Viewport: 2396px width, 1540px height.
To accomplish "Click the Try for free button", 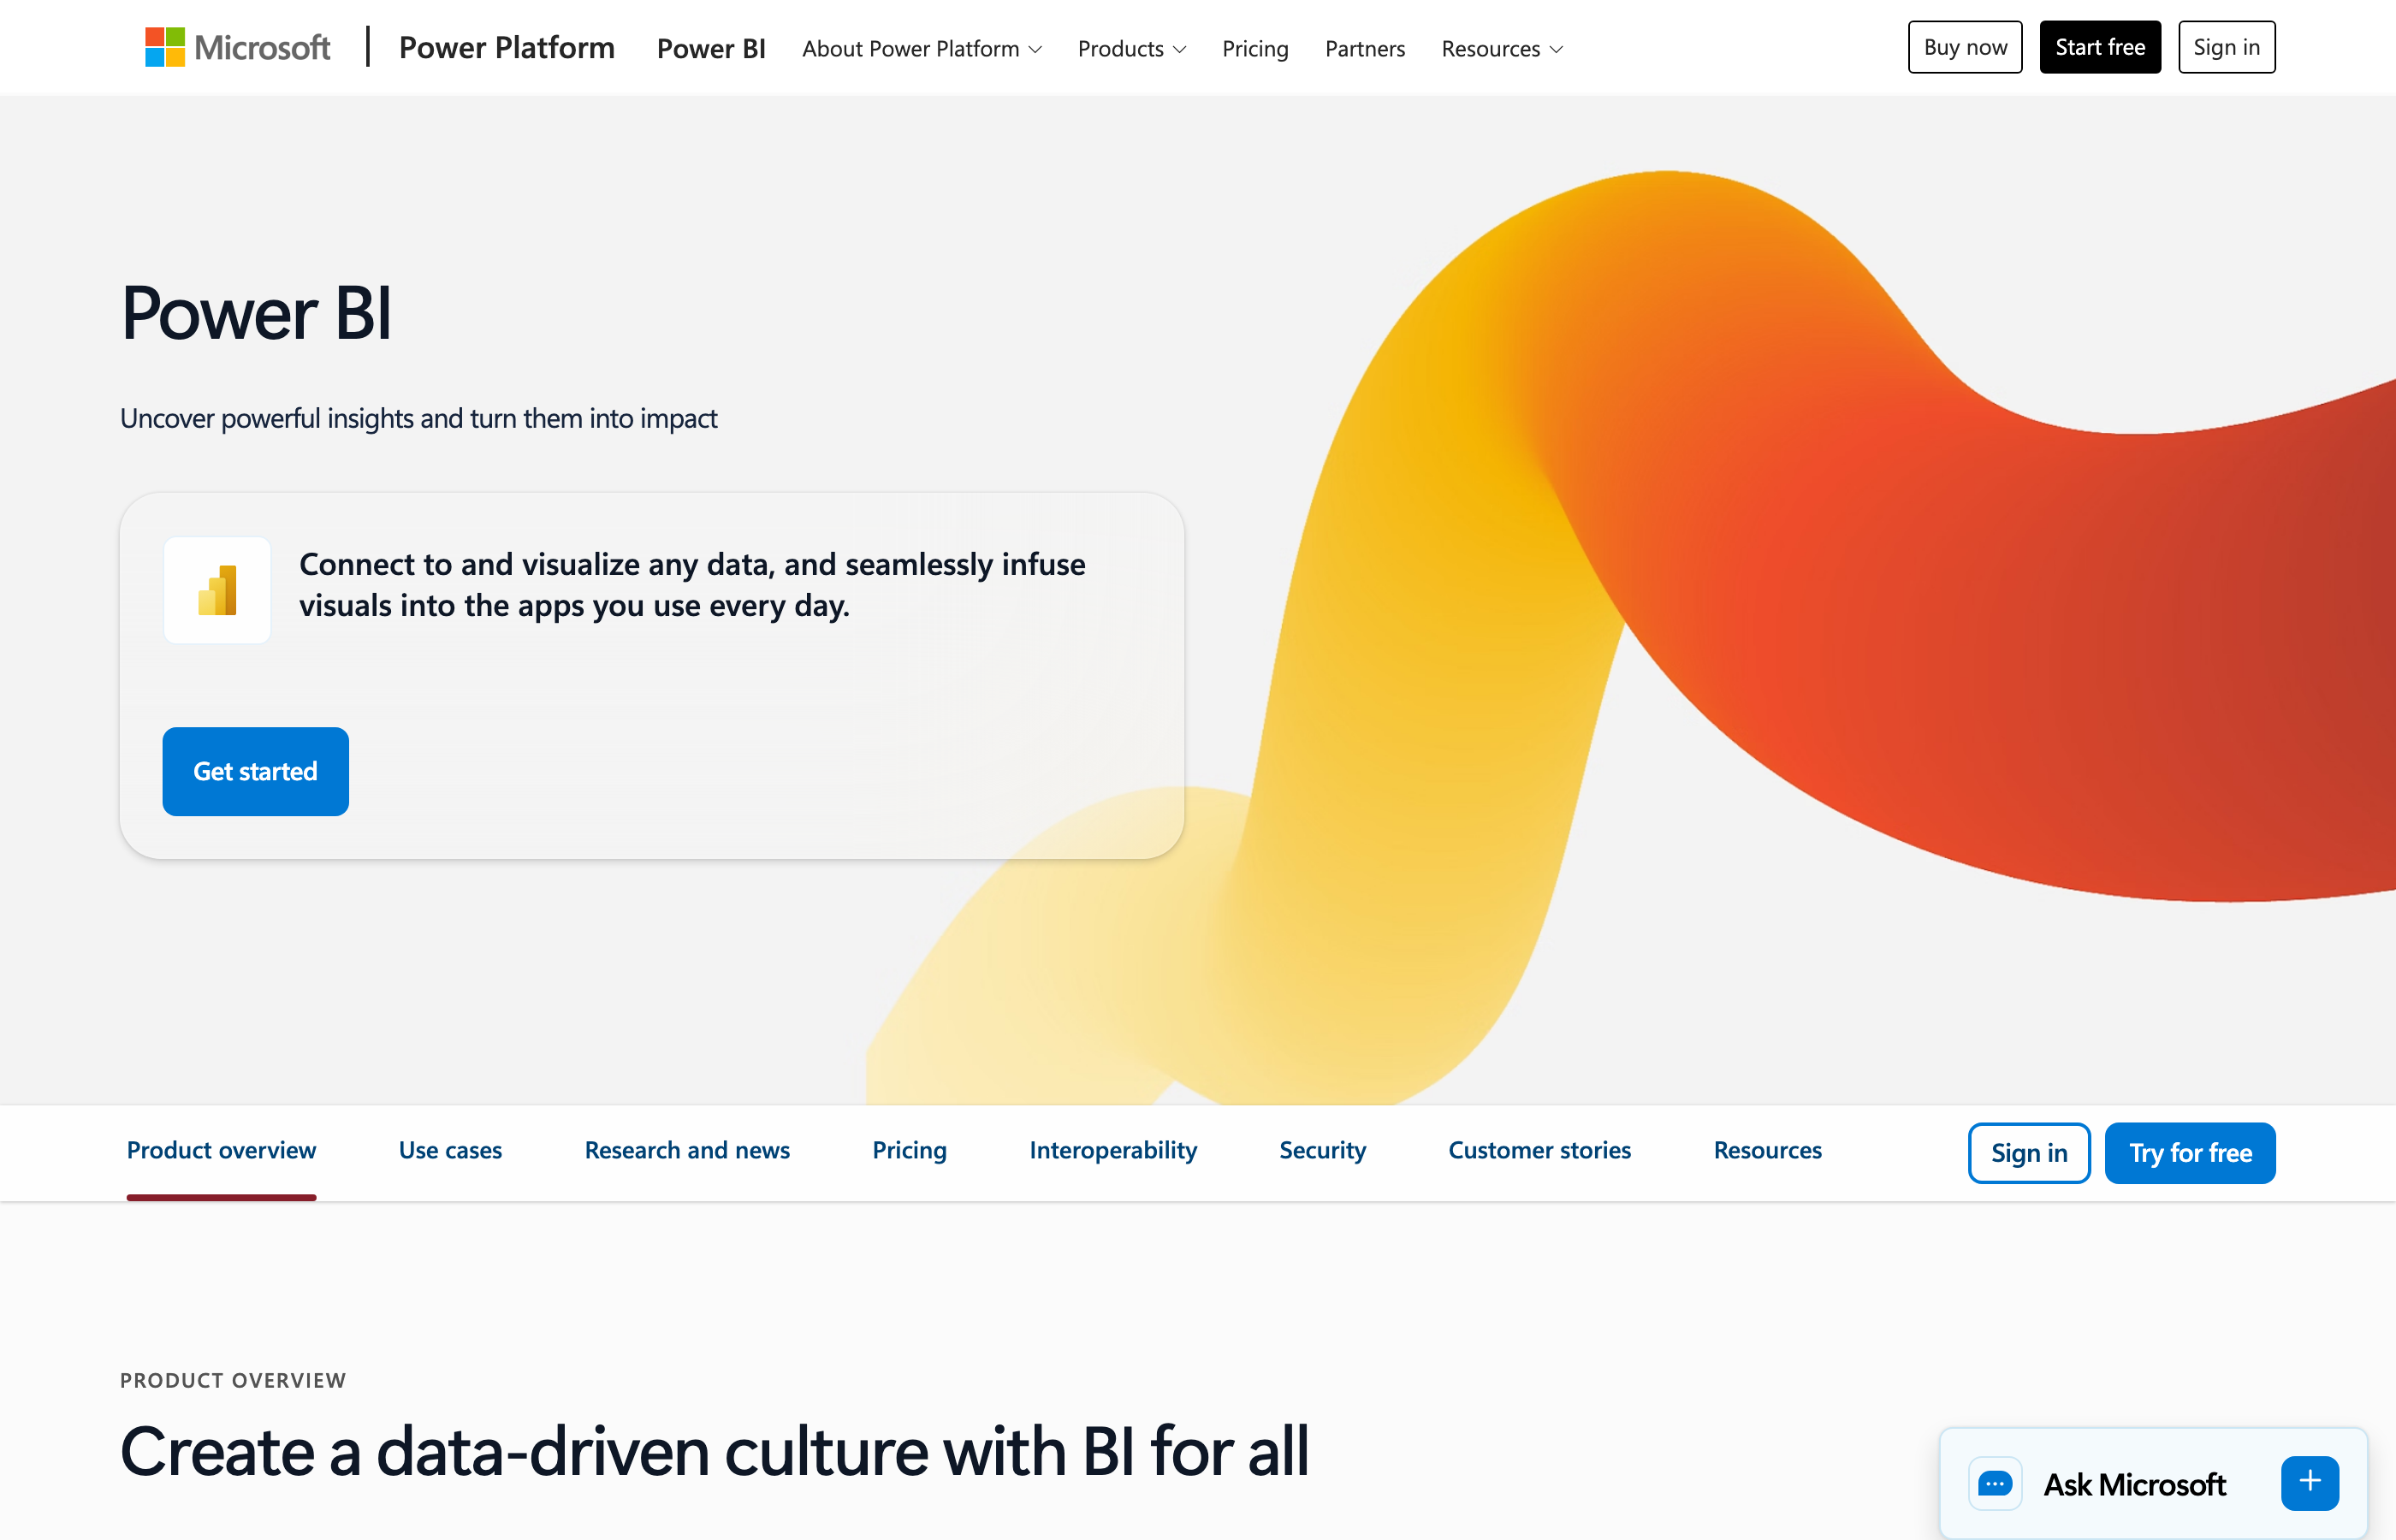I will click(2190, 1153).
